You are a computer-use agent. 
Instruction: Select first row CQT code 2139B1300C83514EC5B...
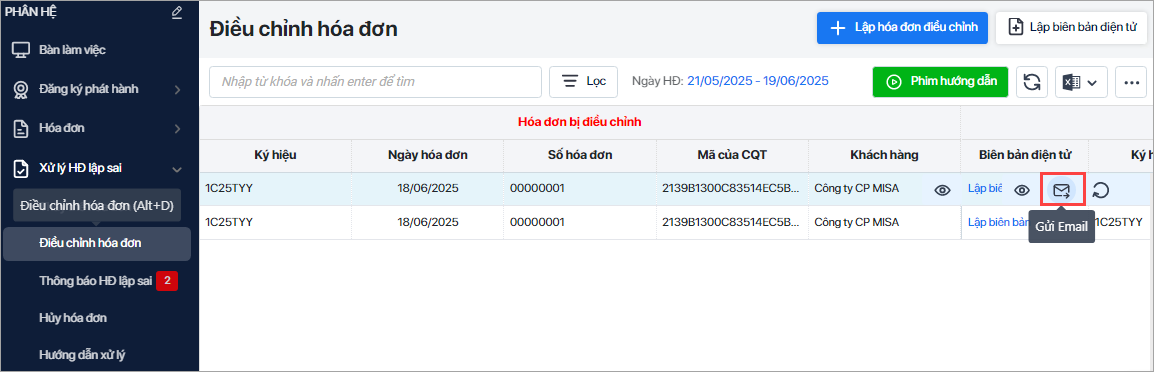click(731, 189)
